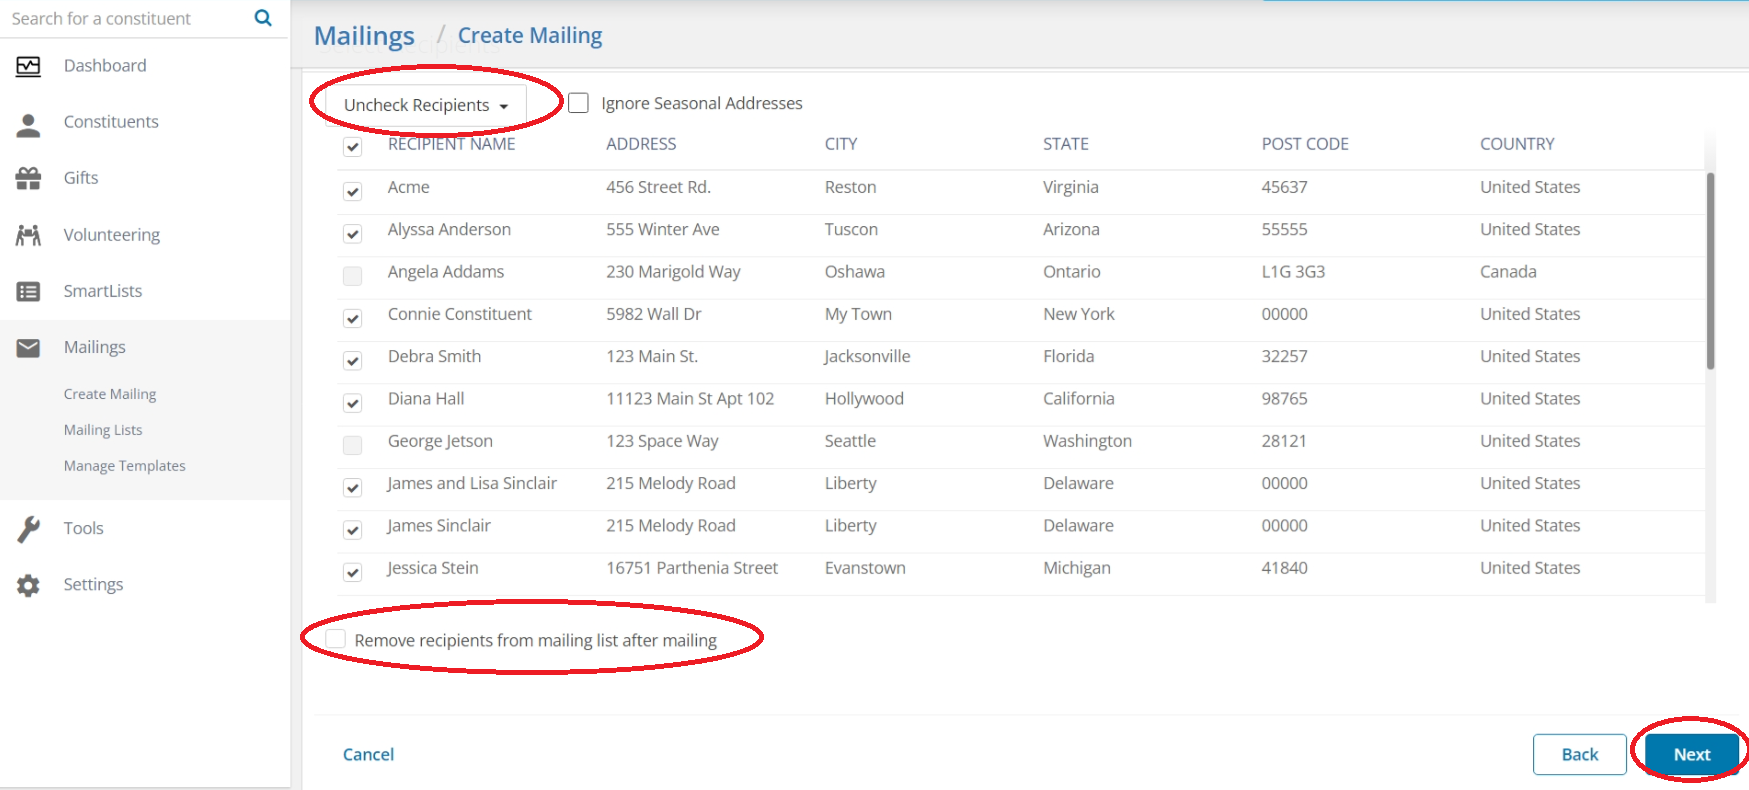Screen dimensions: 1749x790
Task: Click the RECIPIENT NAME column header
Action: [452, 144]
